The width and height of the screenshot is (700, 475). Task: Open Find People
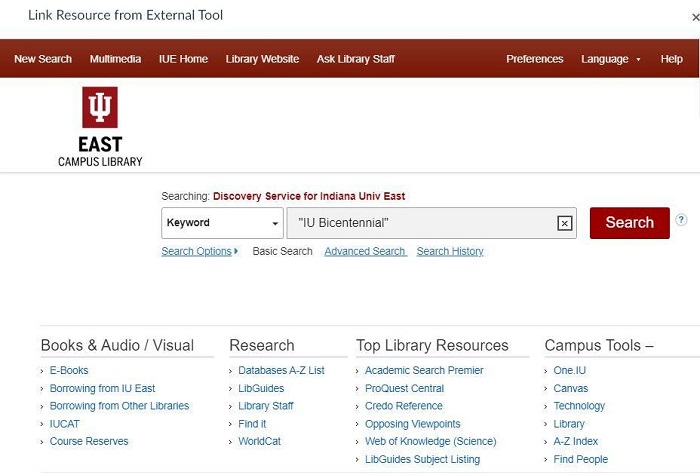point(580,459)
